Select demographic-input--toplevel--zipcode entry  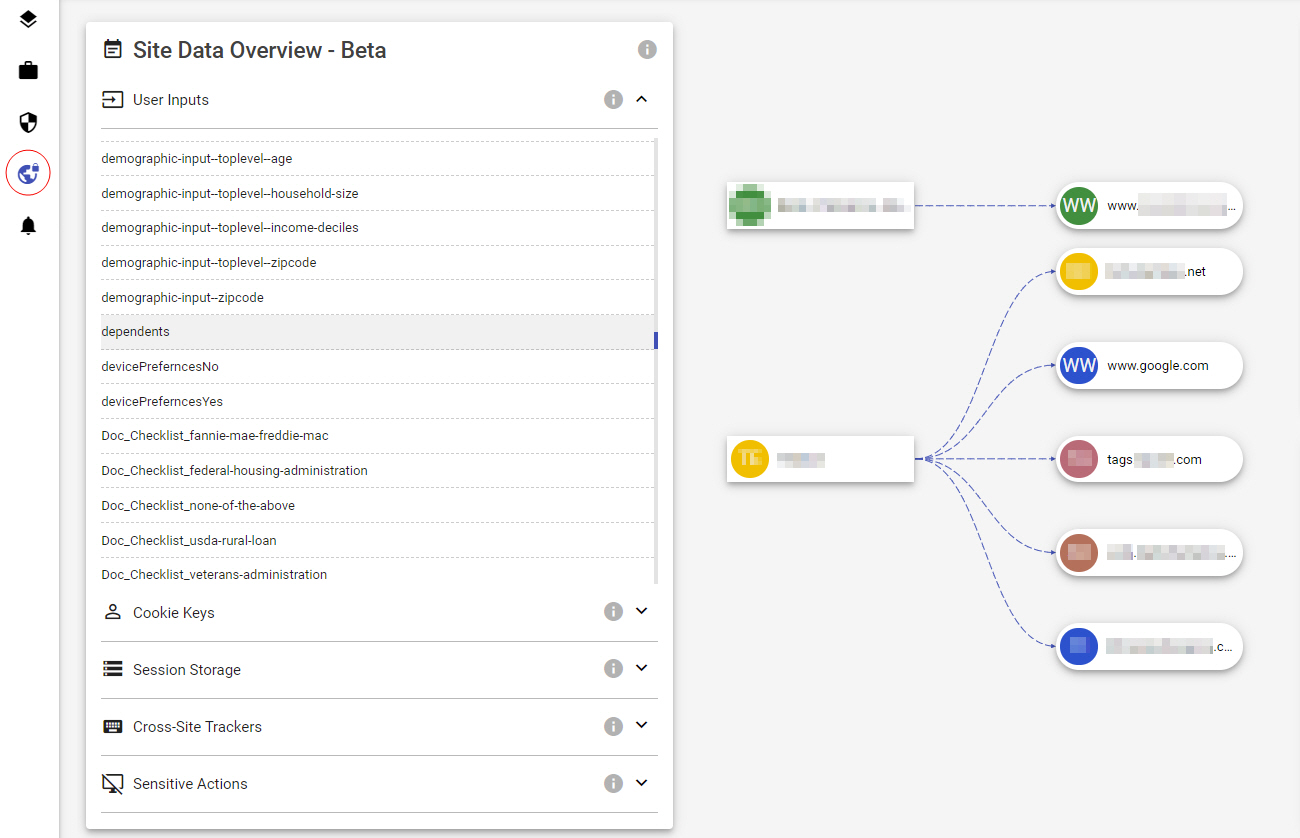(x=378, y=263)
